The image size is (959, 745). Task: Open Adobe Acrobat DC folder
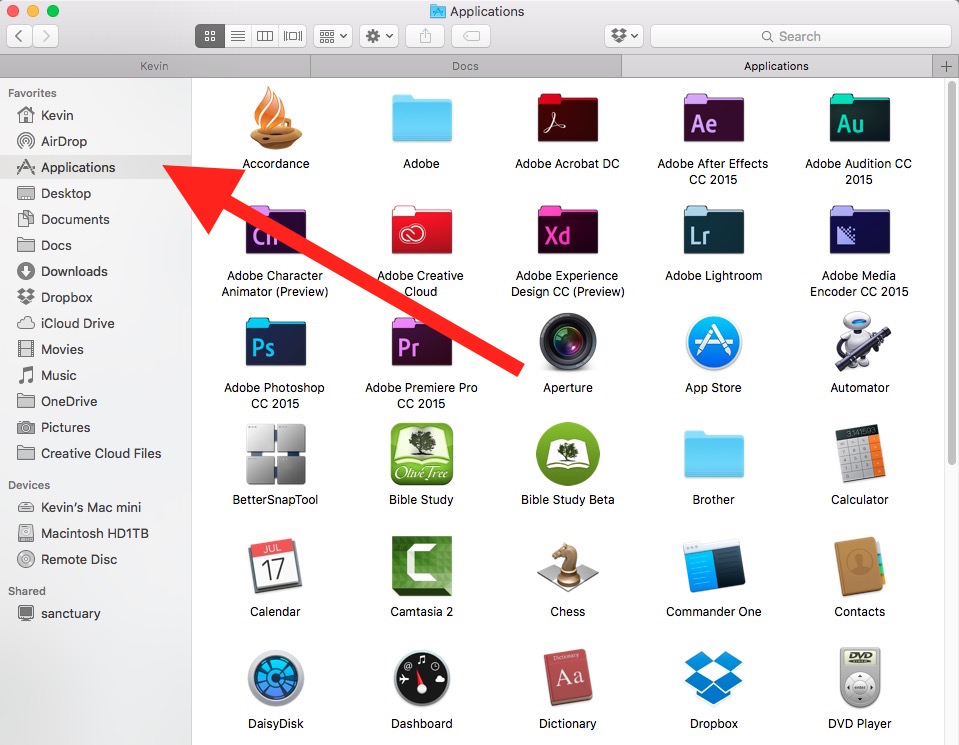(x=568, y=119)
